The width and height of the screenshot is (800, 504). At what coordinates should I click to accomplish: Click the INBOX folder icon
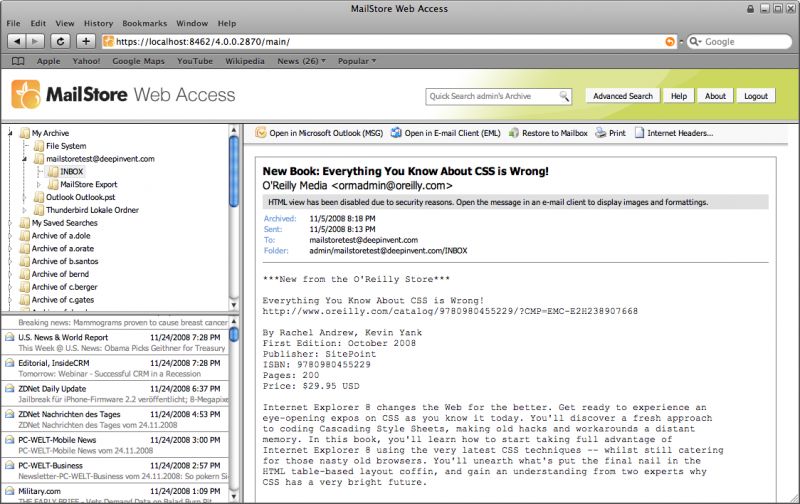coord(53,171)
